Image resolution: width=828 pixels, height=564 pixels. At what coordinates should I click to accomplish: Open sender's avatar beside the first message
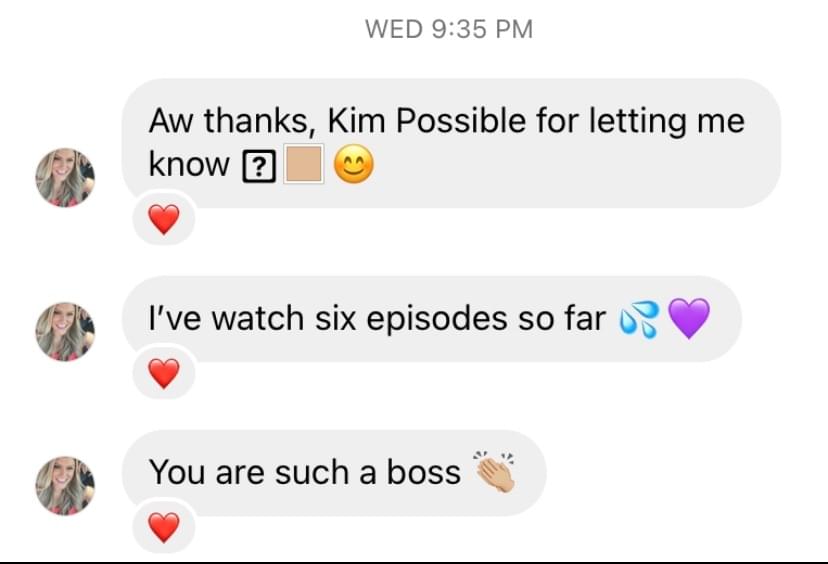pyautogui.click(x=65, y=177)
